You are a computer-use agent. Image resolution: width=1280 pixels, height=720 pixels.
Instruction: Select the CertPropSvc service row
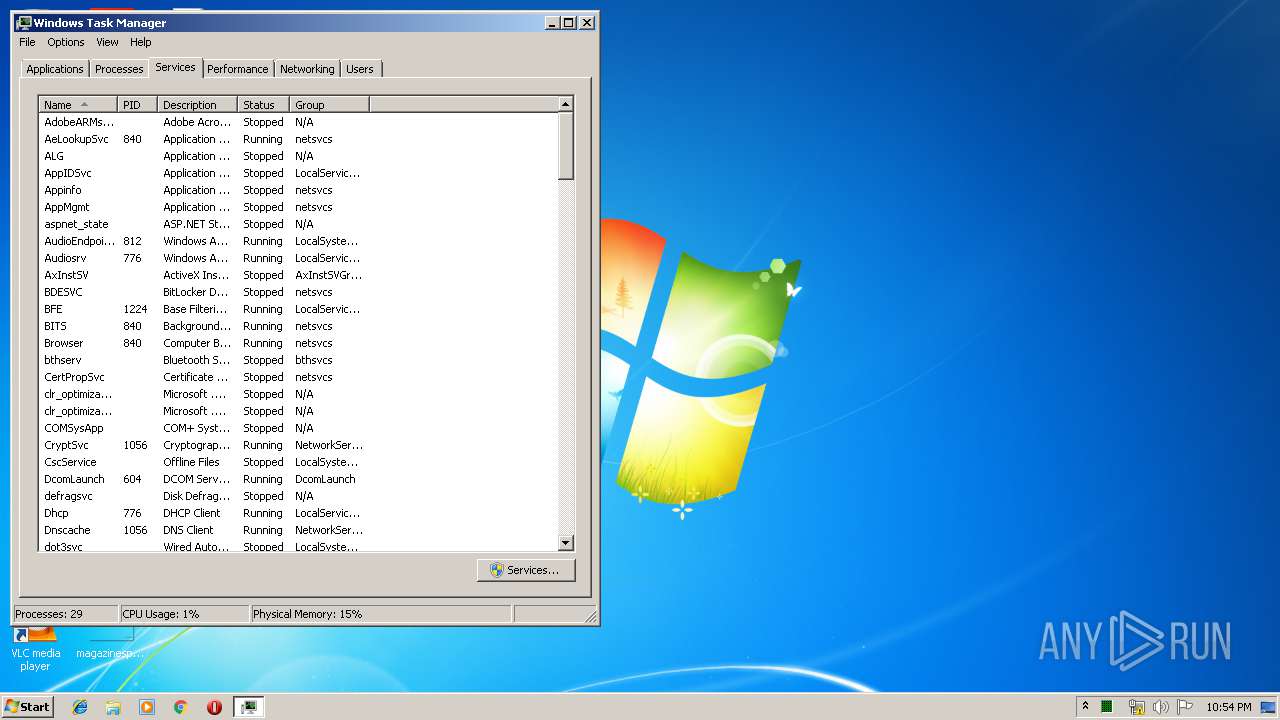tap(299, 377)
